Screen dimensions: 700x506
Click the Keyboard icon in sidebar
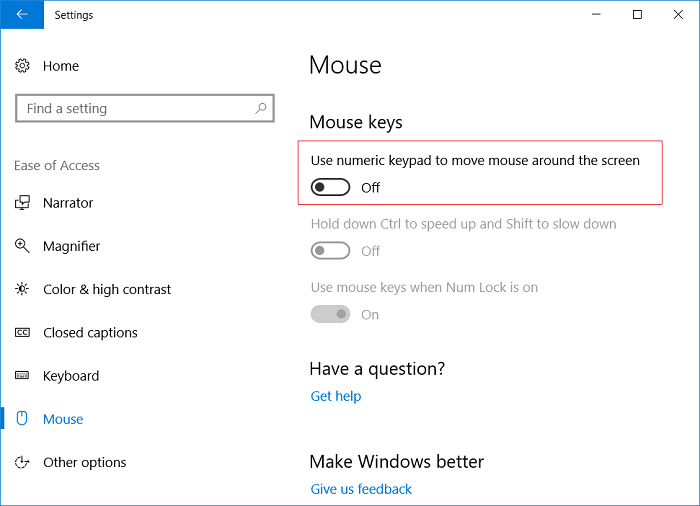pos(23,376)
